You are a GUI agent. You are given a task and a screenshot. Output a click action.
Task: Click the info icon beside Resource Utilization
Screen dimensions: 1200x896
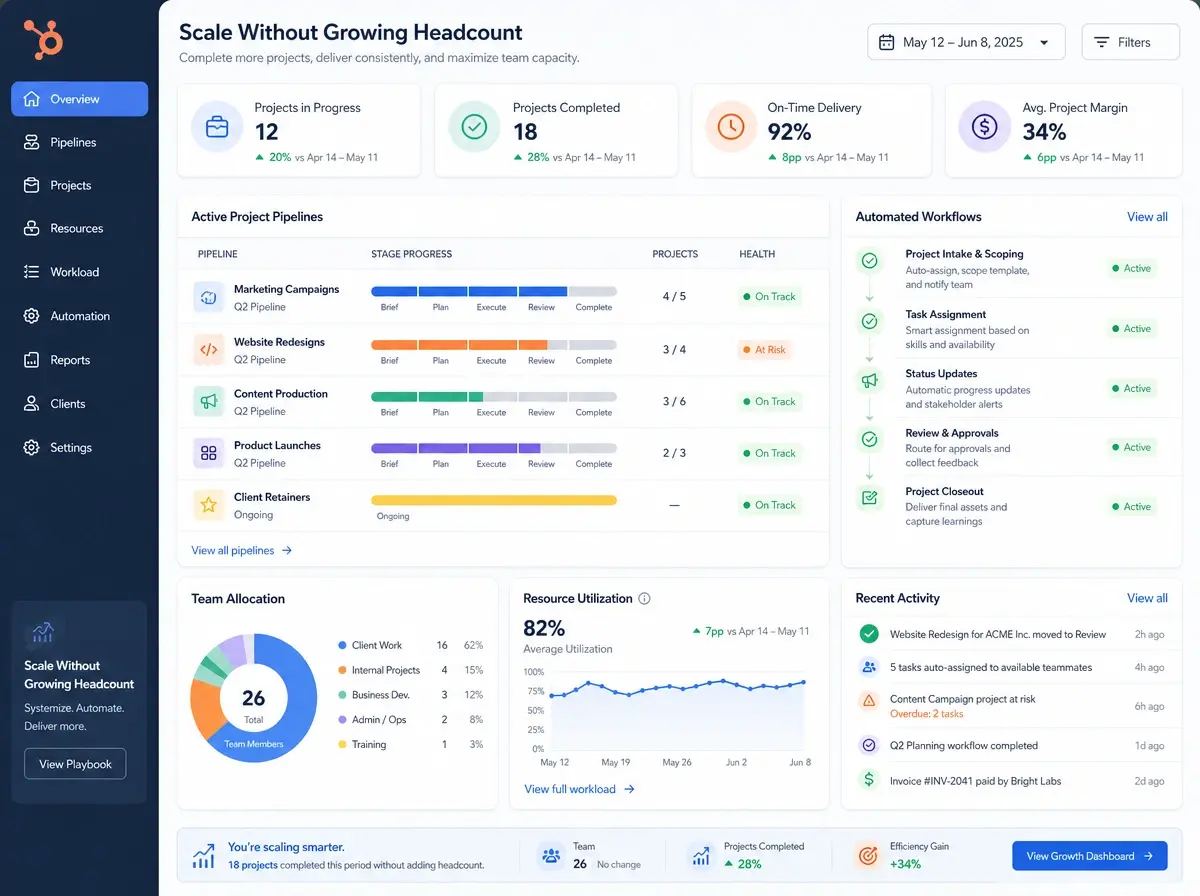644,599
